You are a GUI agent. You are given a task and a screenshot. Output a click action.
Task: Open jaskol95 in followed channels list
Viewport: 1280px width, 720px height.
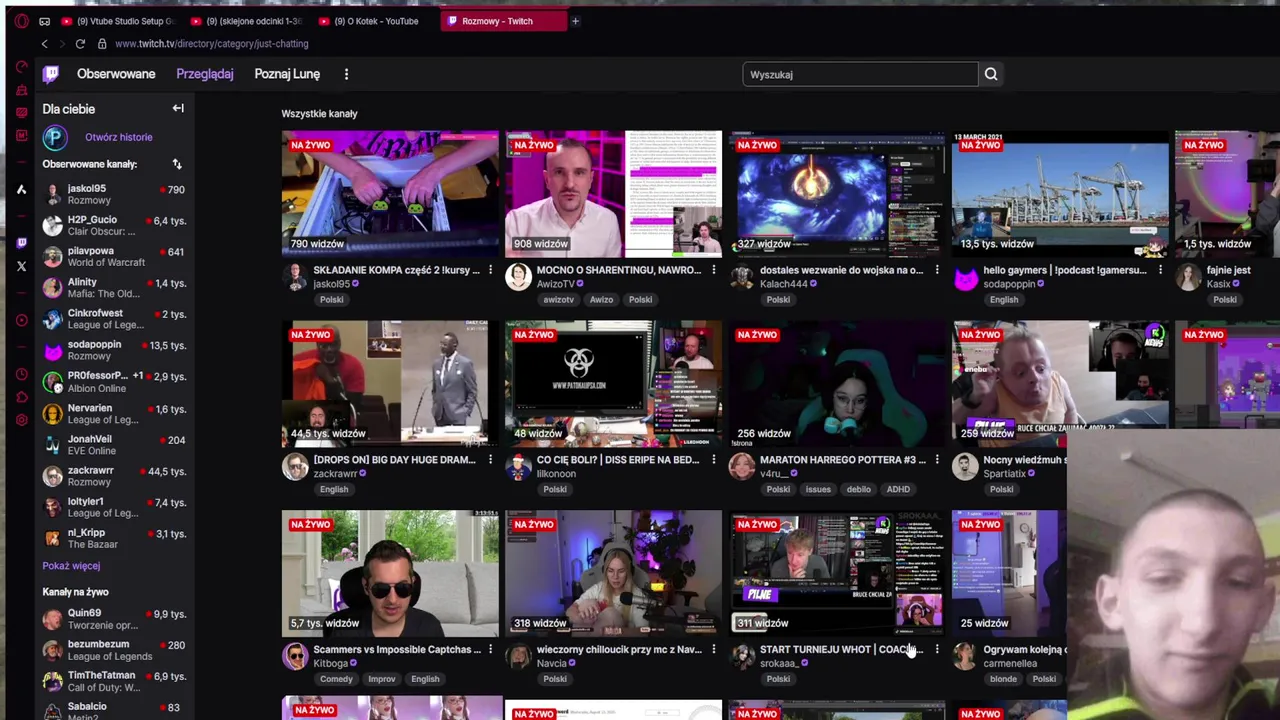(114, 194)
